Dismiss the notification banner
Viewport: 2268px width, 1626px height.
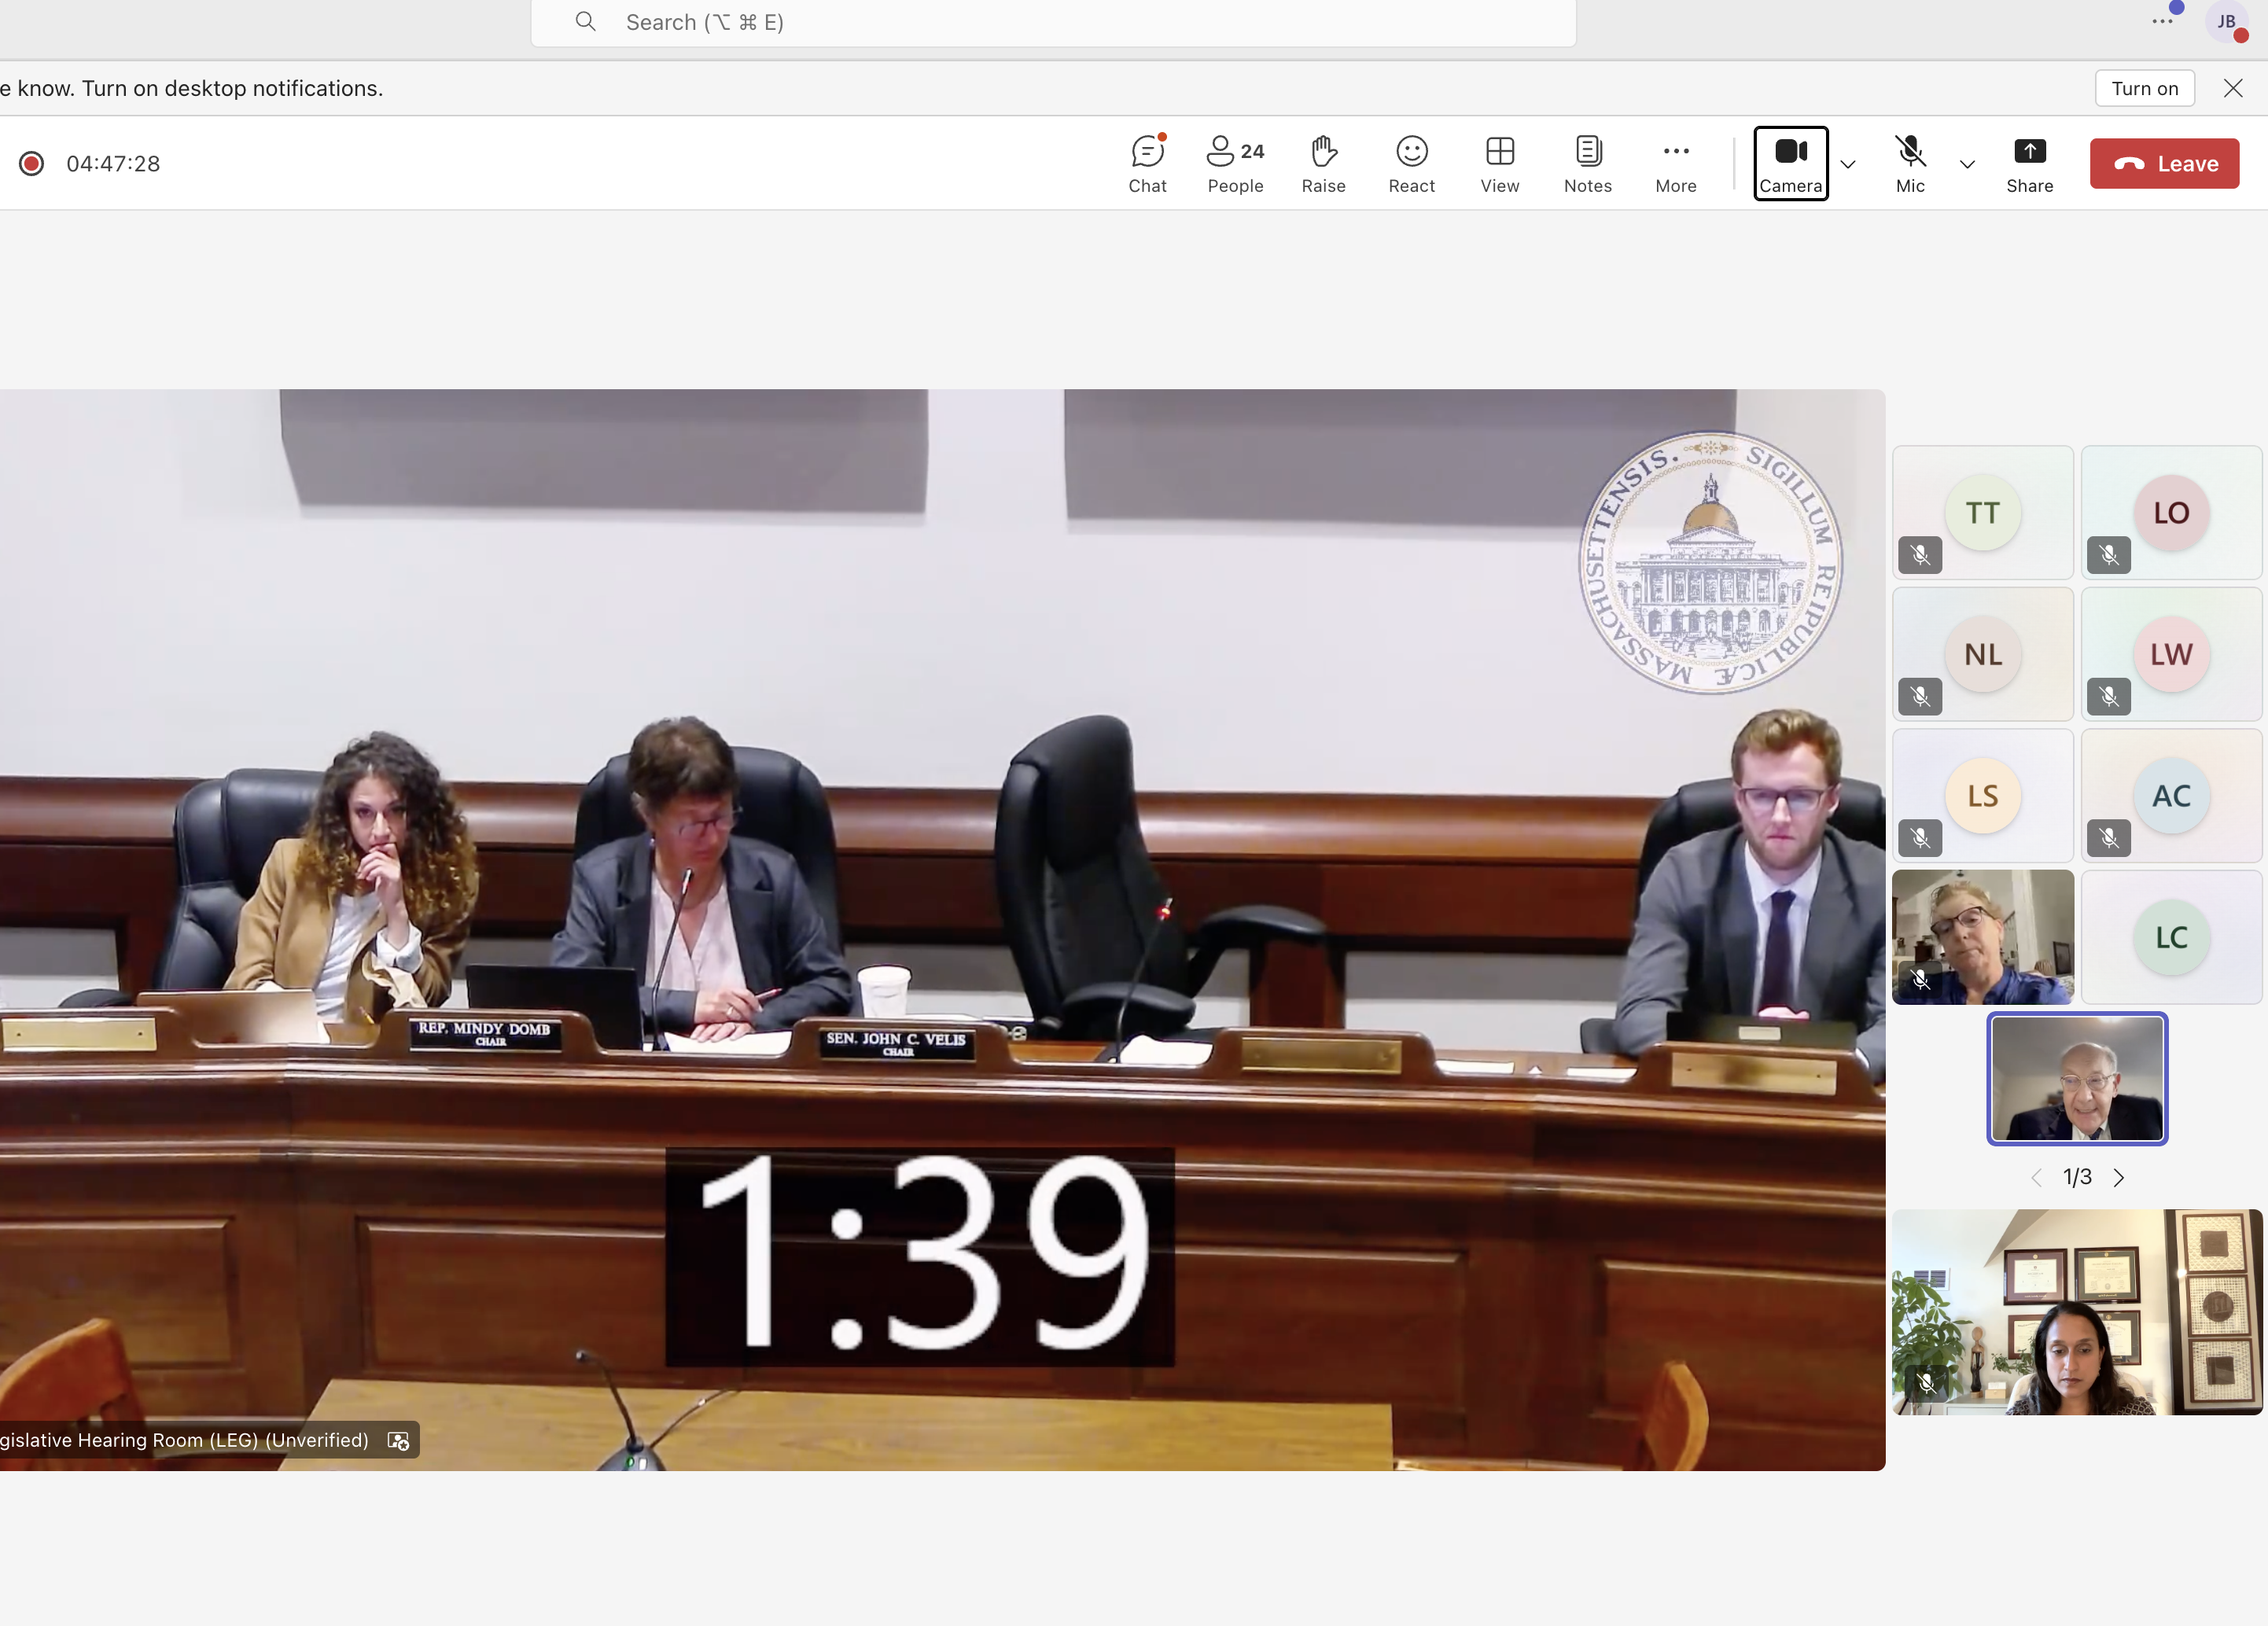pyautogui.click(x=2233, y=88)
